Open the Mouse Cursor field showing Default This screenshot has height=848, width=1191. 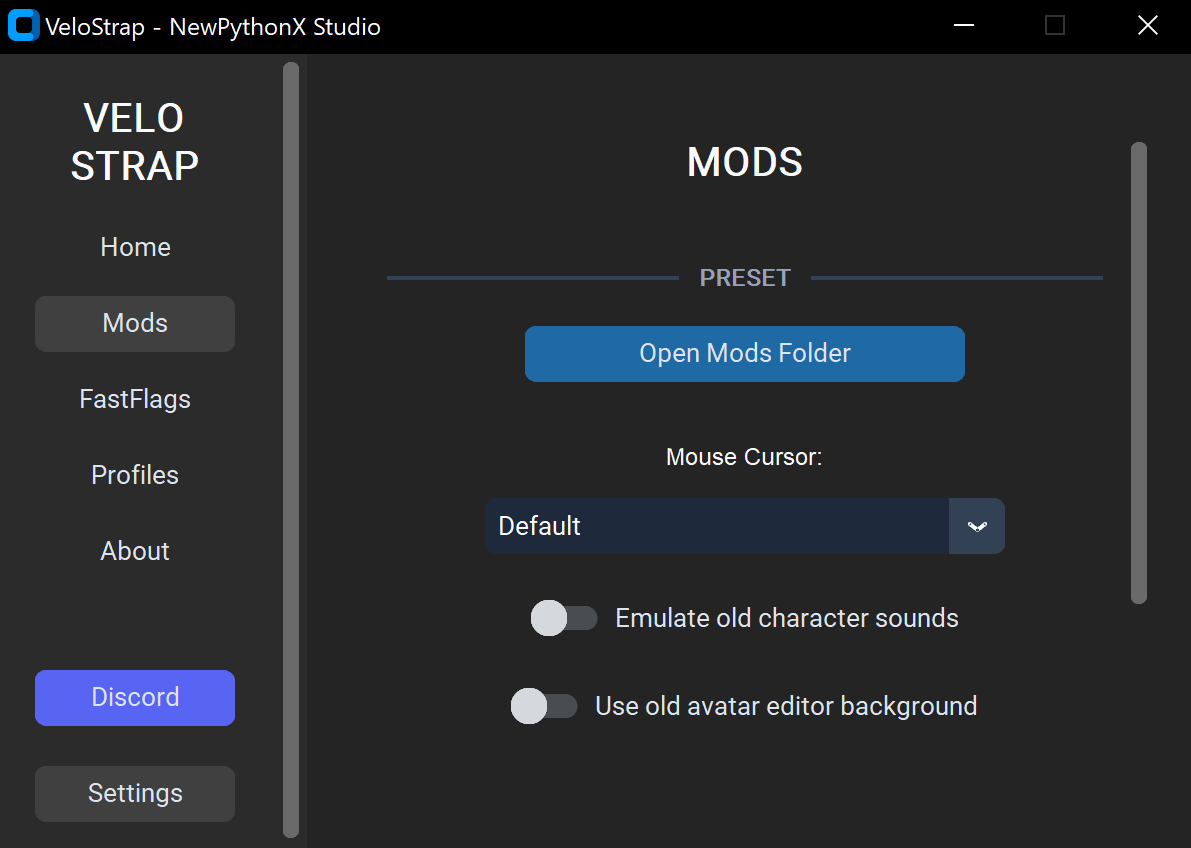tap(716, 526)
